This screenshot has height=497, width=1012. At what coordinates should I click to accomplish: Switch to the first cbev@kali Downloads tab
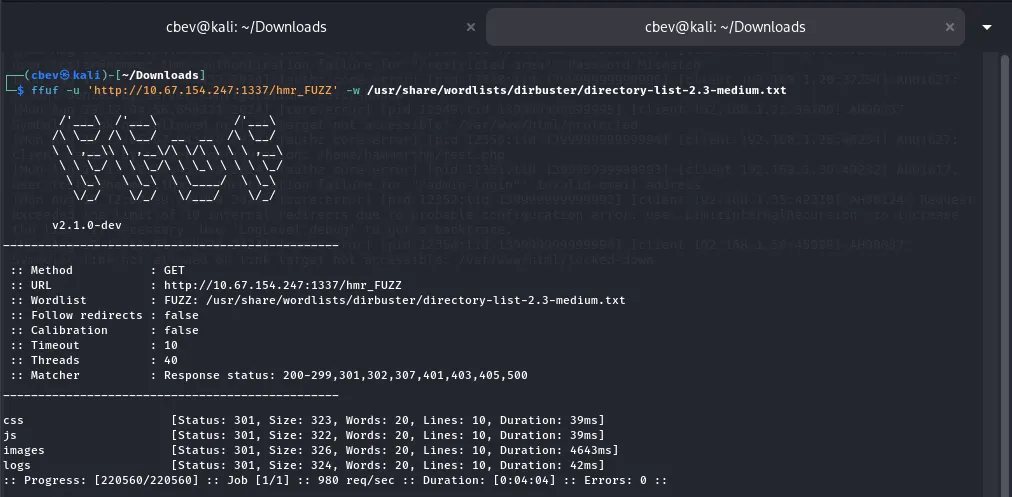point(245,26)
